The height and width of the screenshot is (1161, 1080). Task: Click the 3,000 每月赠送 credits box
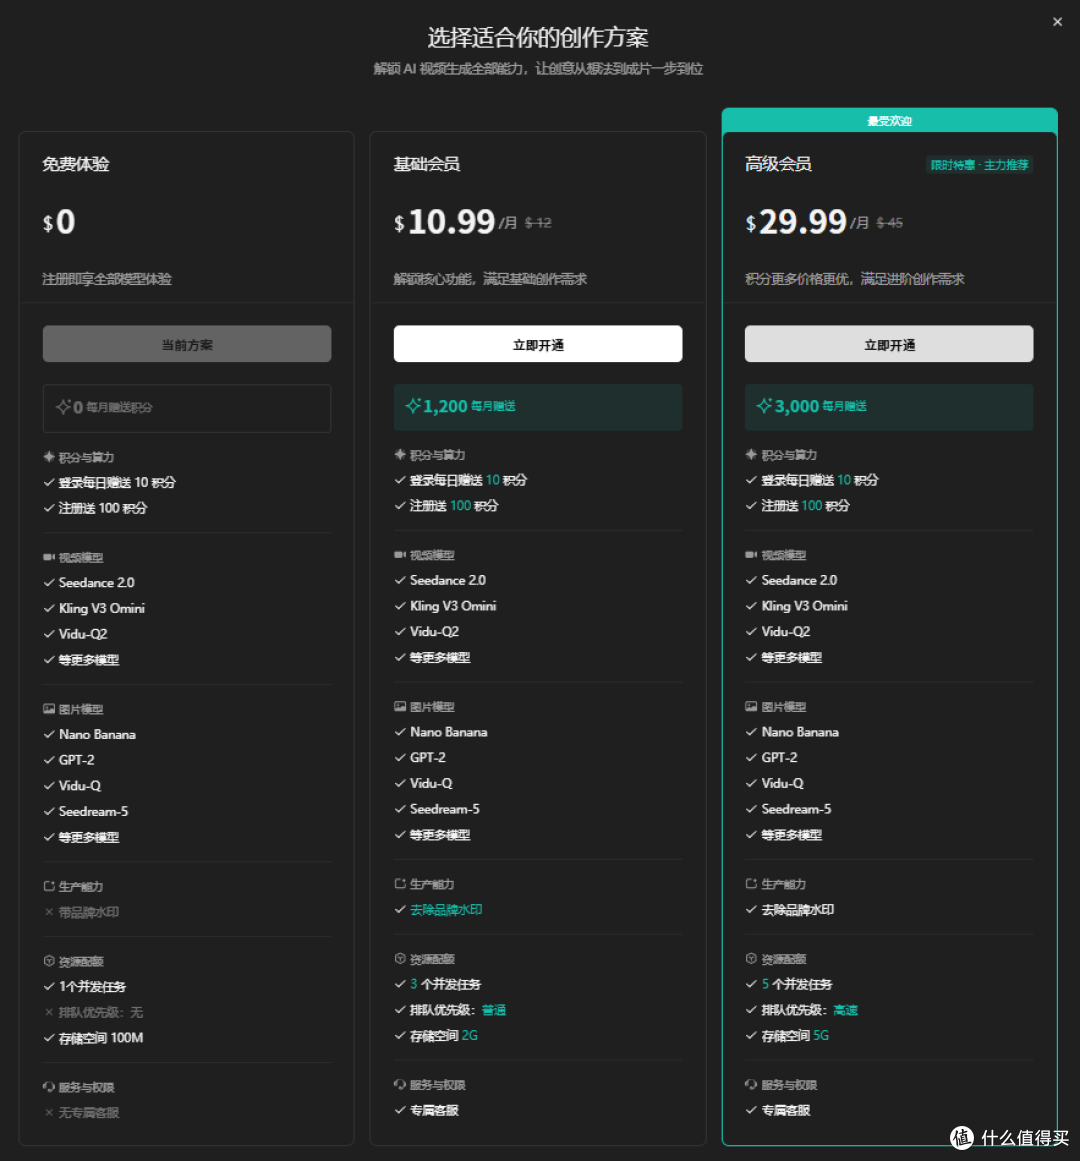(x=888, y=406)
